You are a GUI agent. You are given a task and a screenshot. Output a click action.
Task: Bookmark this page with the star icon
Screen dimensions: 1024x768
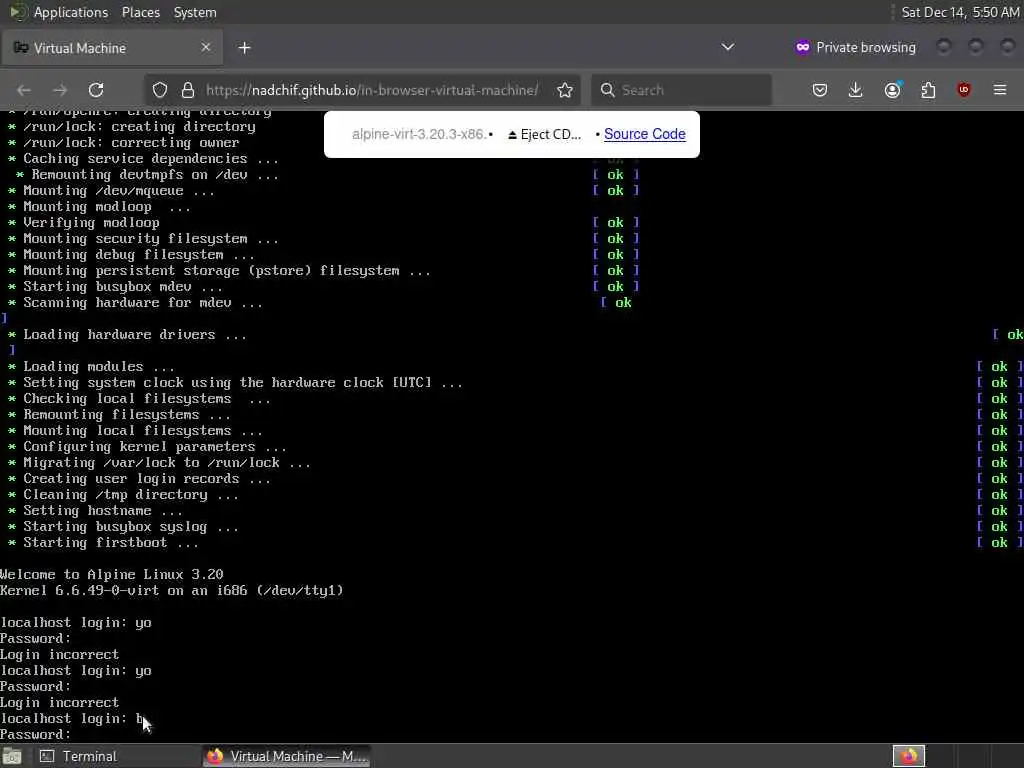point(565,90)
